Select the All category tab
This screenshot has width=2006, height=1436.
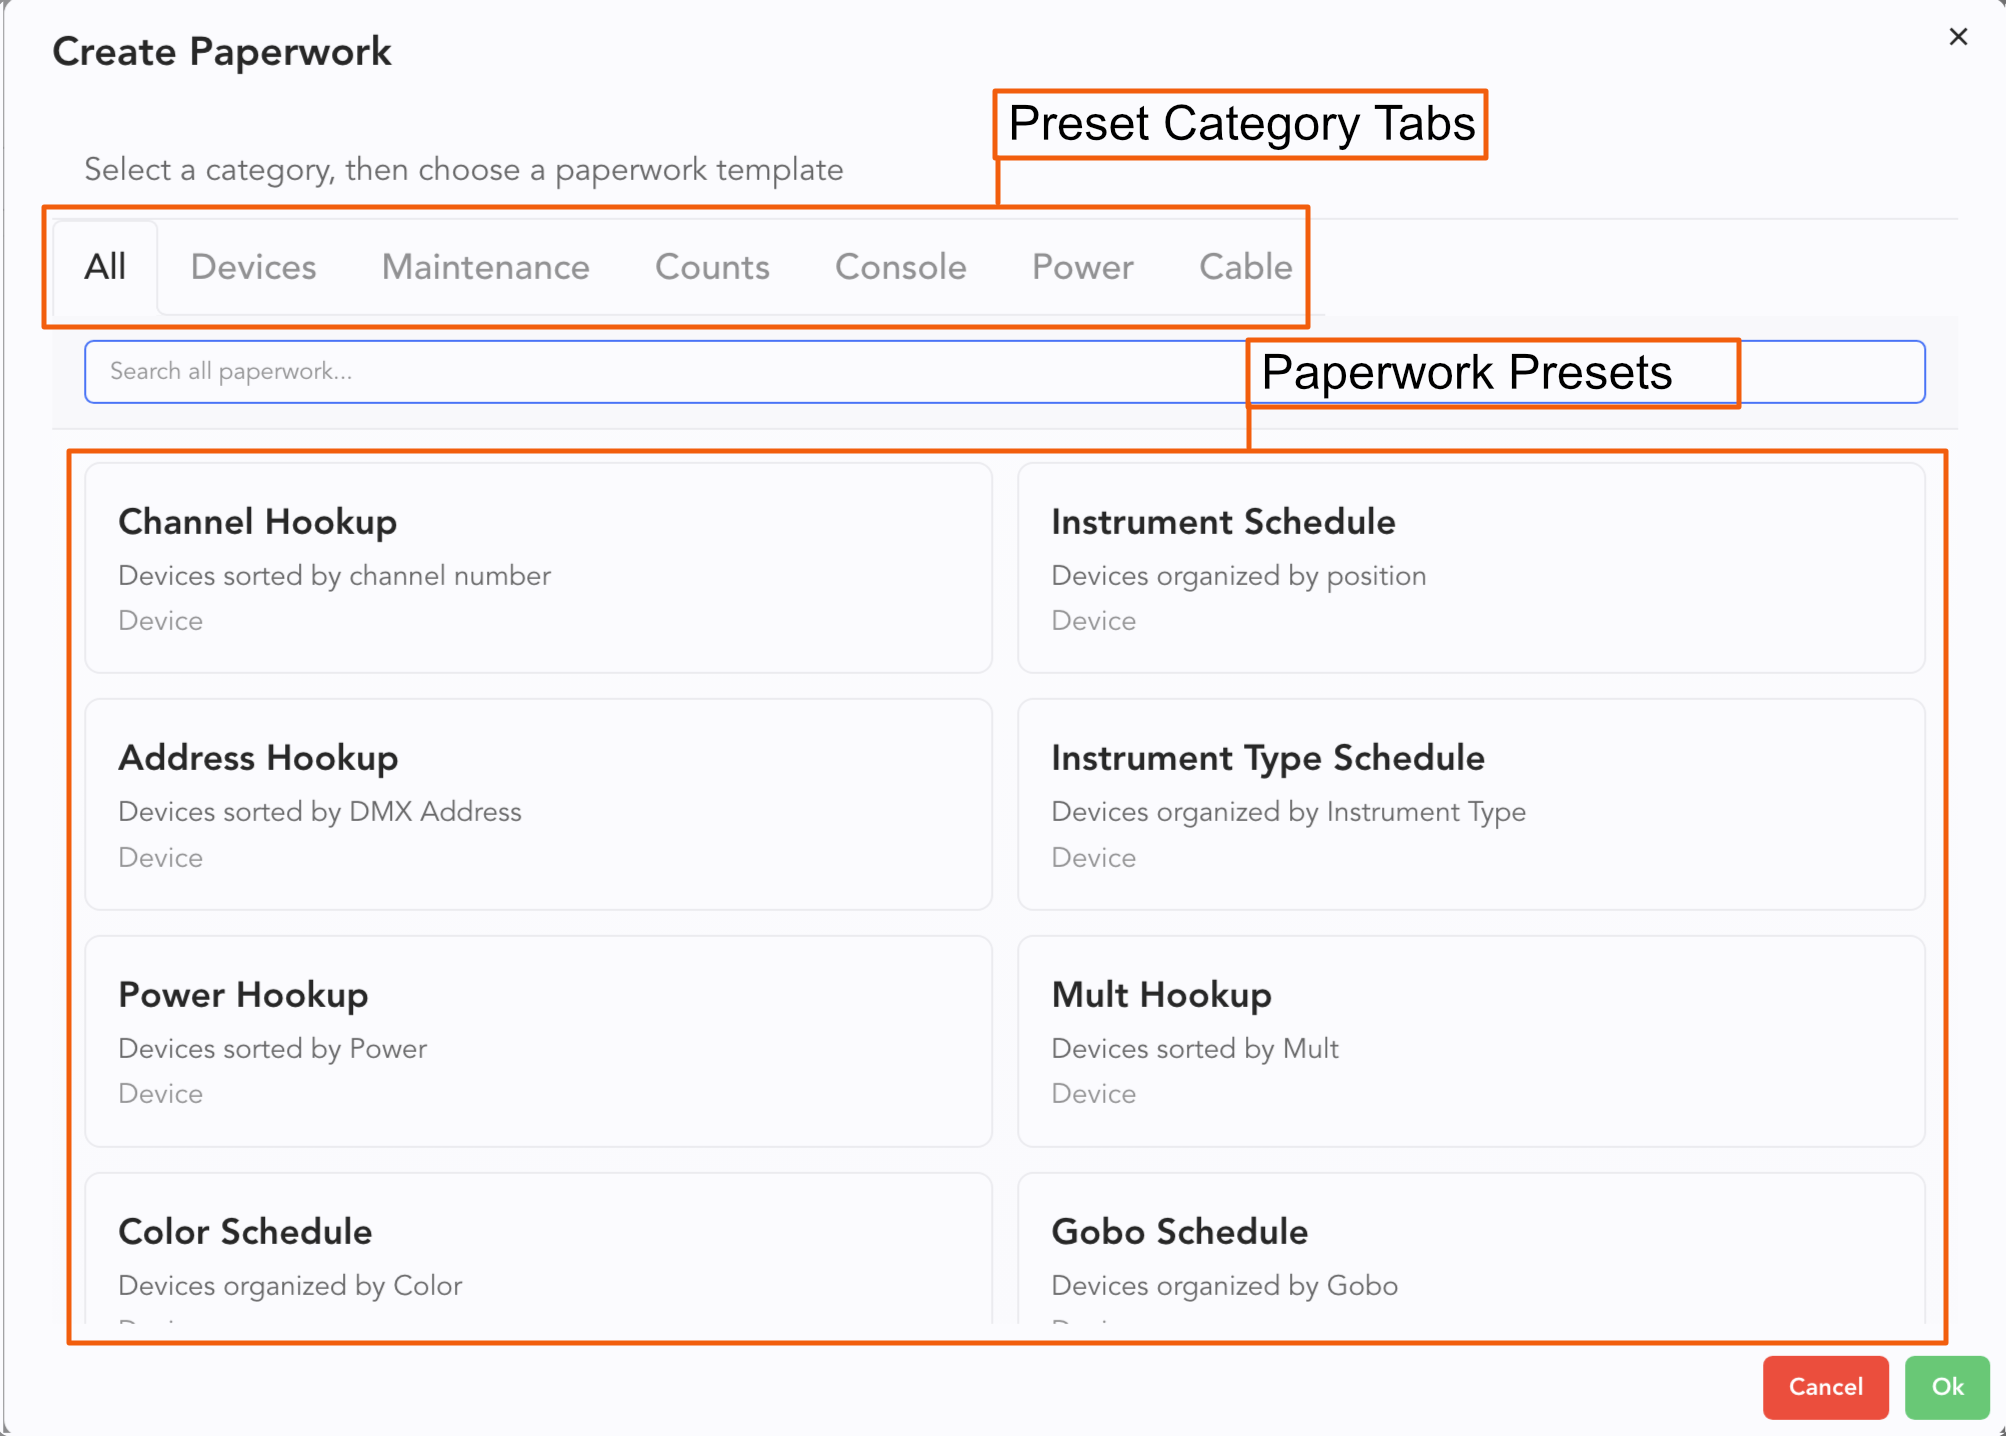105,267
